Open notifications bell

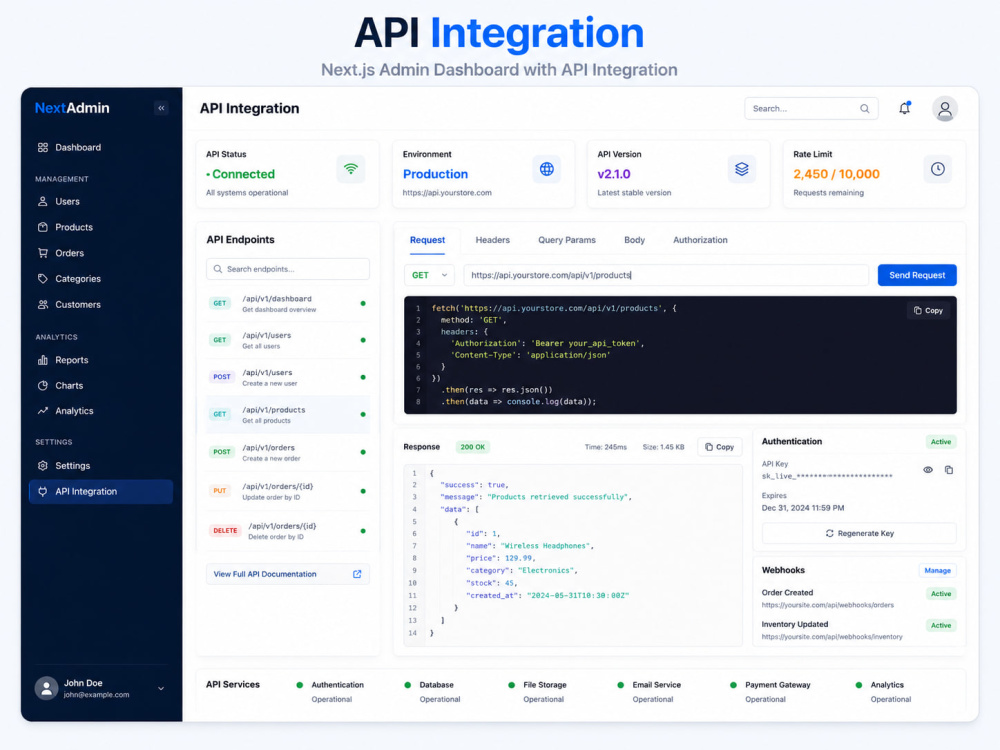(x=904, y=108)
